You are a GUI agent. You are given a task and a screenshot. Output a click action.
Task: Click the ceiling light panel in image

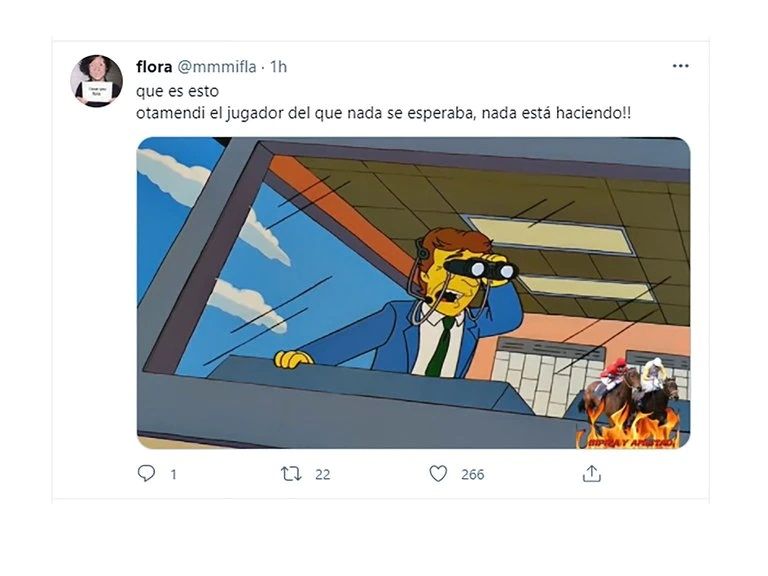(549, 235)
